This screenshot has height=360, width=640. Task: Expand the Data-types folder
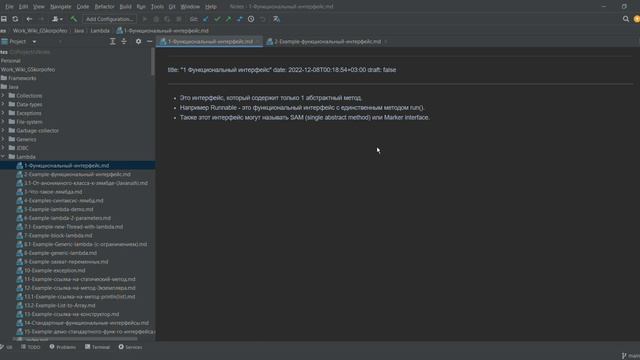point(3,104)
